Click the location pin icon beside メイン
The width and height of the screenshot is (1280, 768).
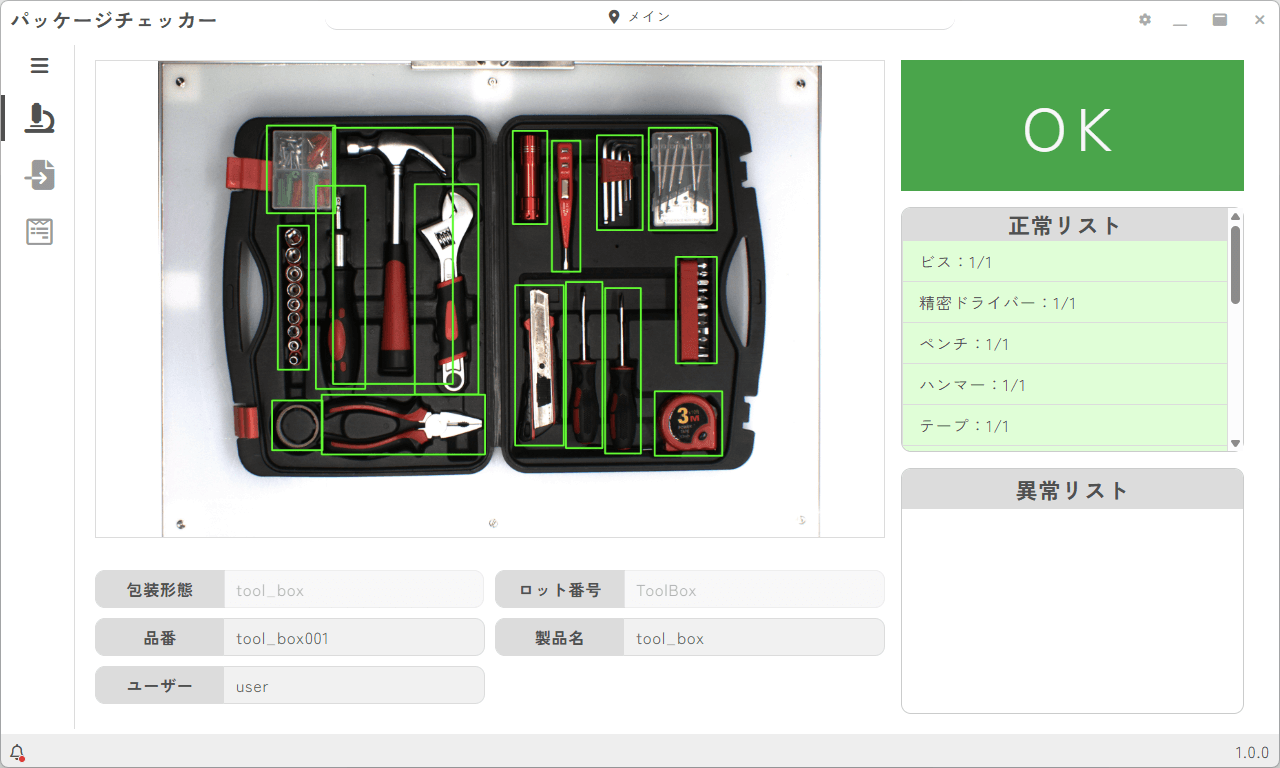(613, 16)
